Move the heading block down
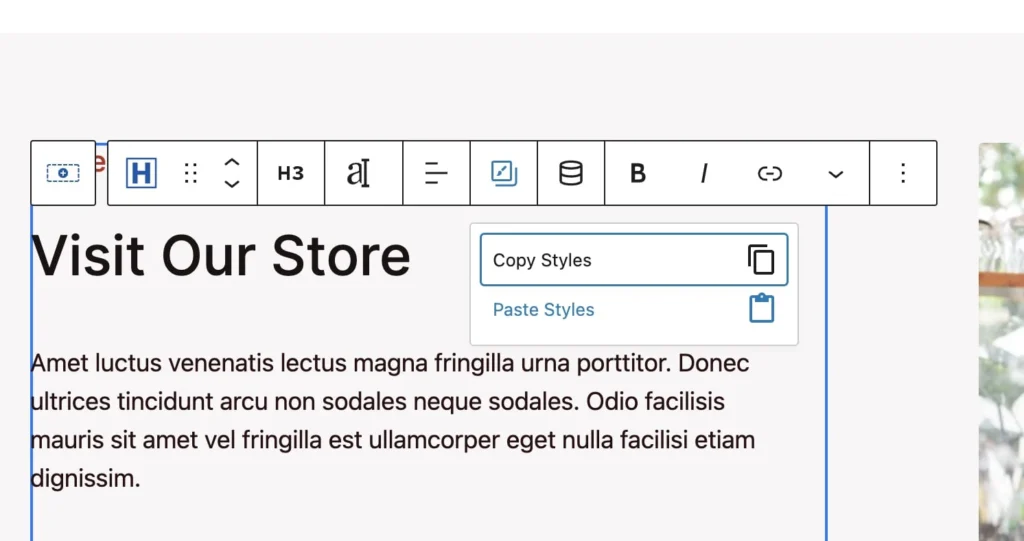The width and height of the screenshot is (1024, 541). pos(231,184)
